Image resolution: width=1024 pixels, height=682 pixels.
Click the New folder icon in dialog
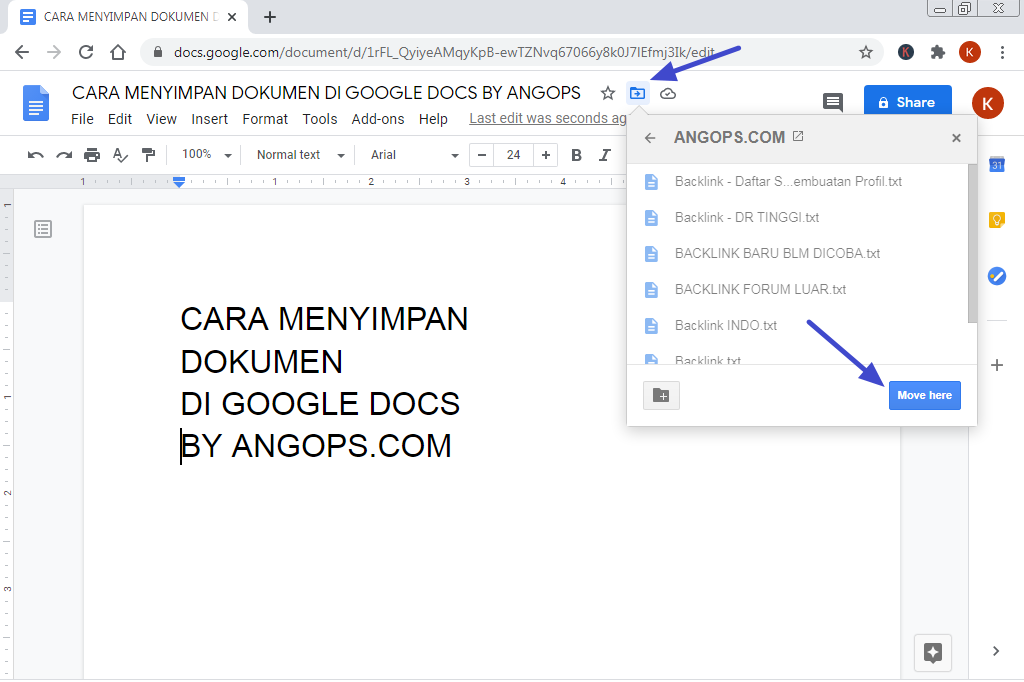(661, 395)
